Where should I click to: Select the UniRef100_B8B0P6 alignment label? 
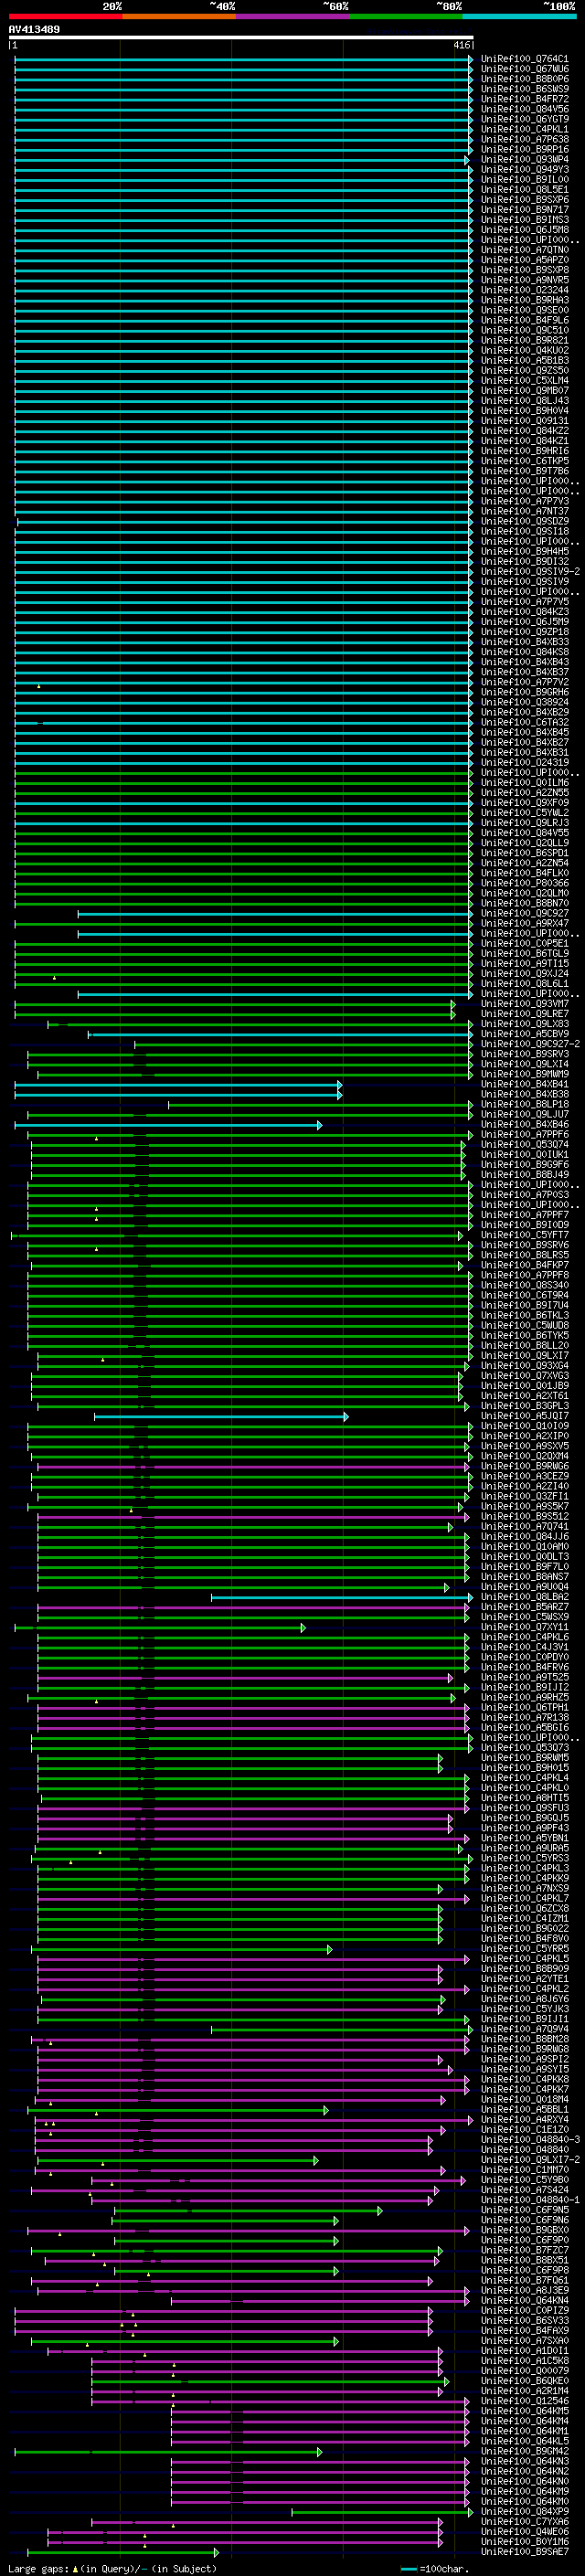(524, 79)
